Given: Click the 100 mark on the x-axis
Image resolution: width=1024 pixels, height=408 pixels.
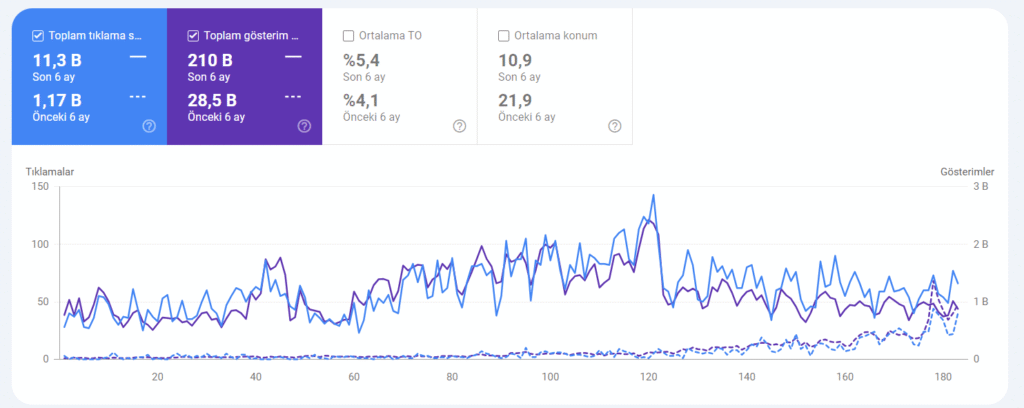Looking at the screenshot, I should (550, 377).
